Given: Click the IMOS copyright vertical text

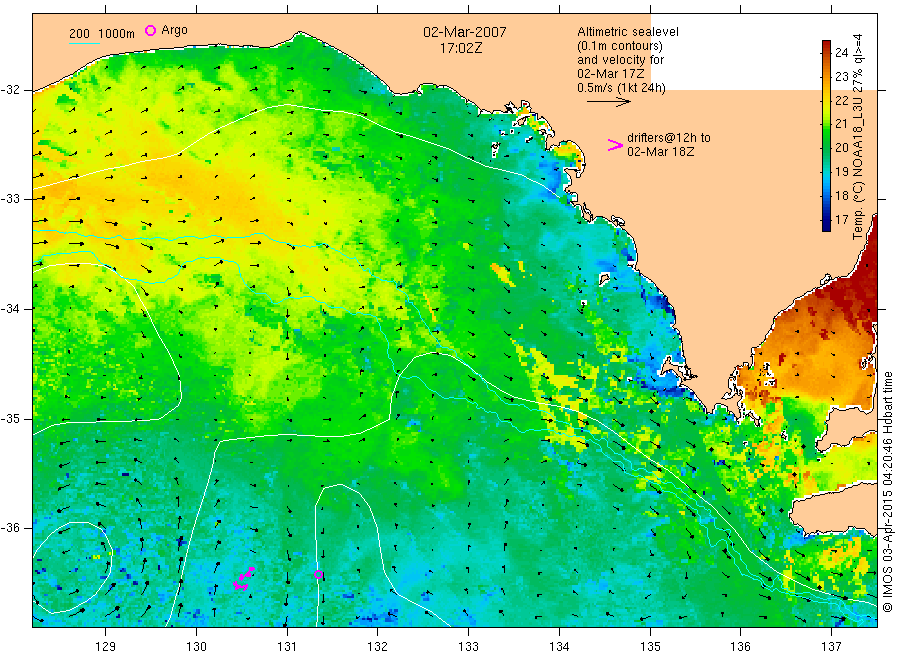Looking at the screenshot, I should pos(888,492).
